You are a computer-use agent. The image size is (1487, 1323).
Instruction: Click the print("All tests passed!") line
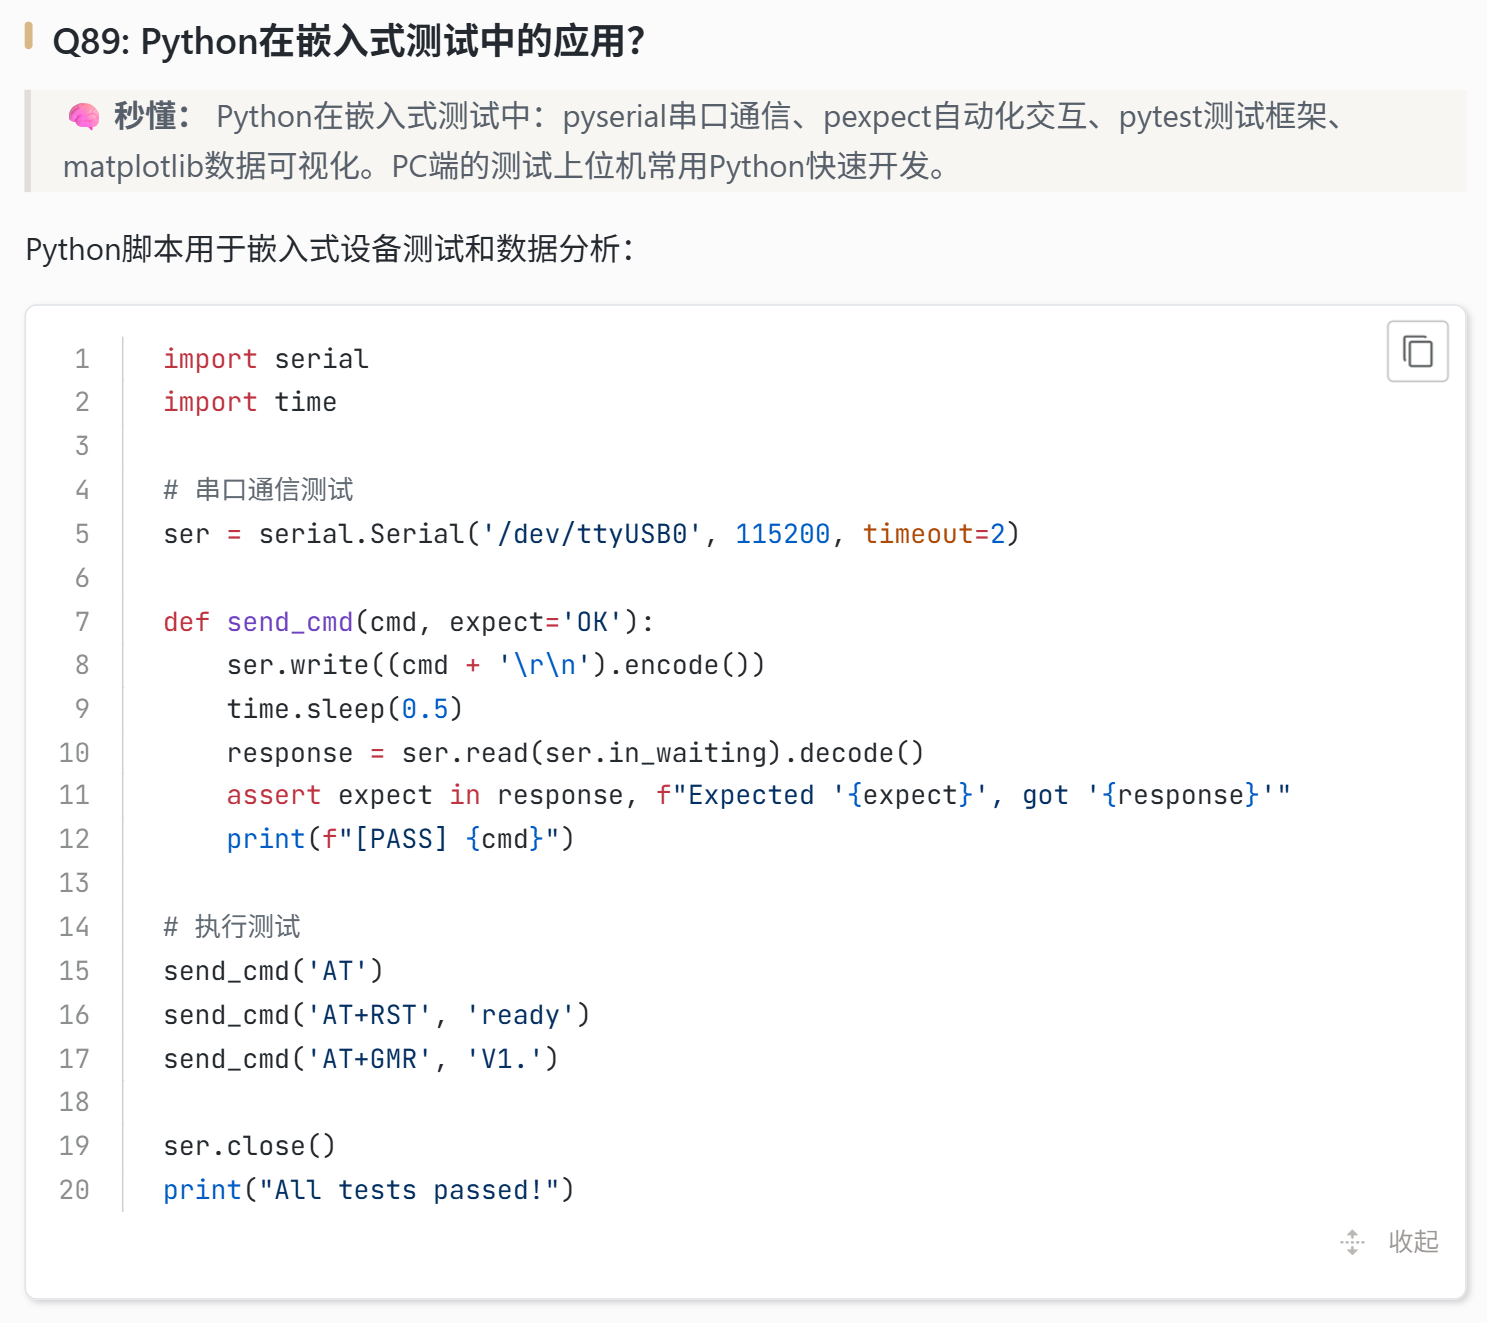pos(369,1190)
